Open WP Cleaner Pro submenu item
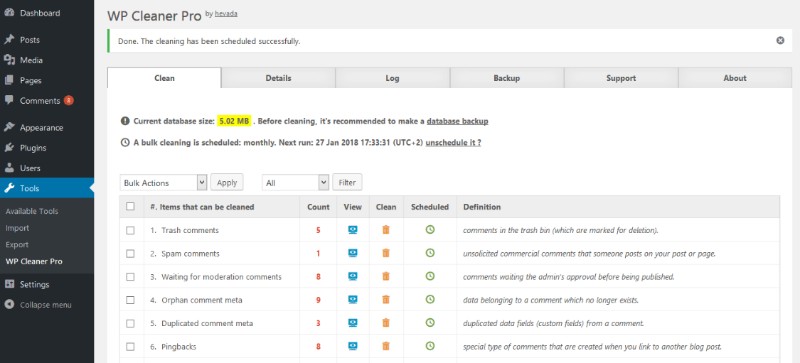Viewport: 800px width, 363px height. click(34, 261)
